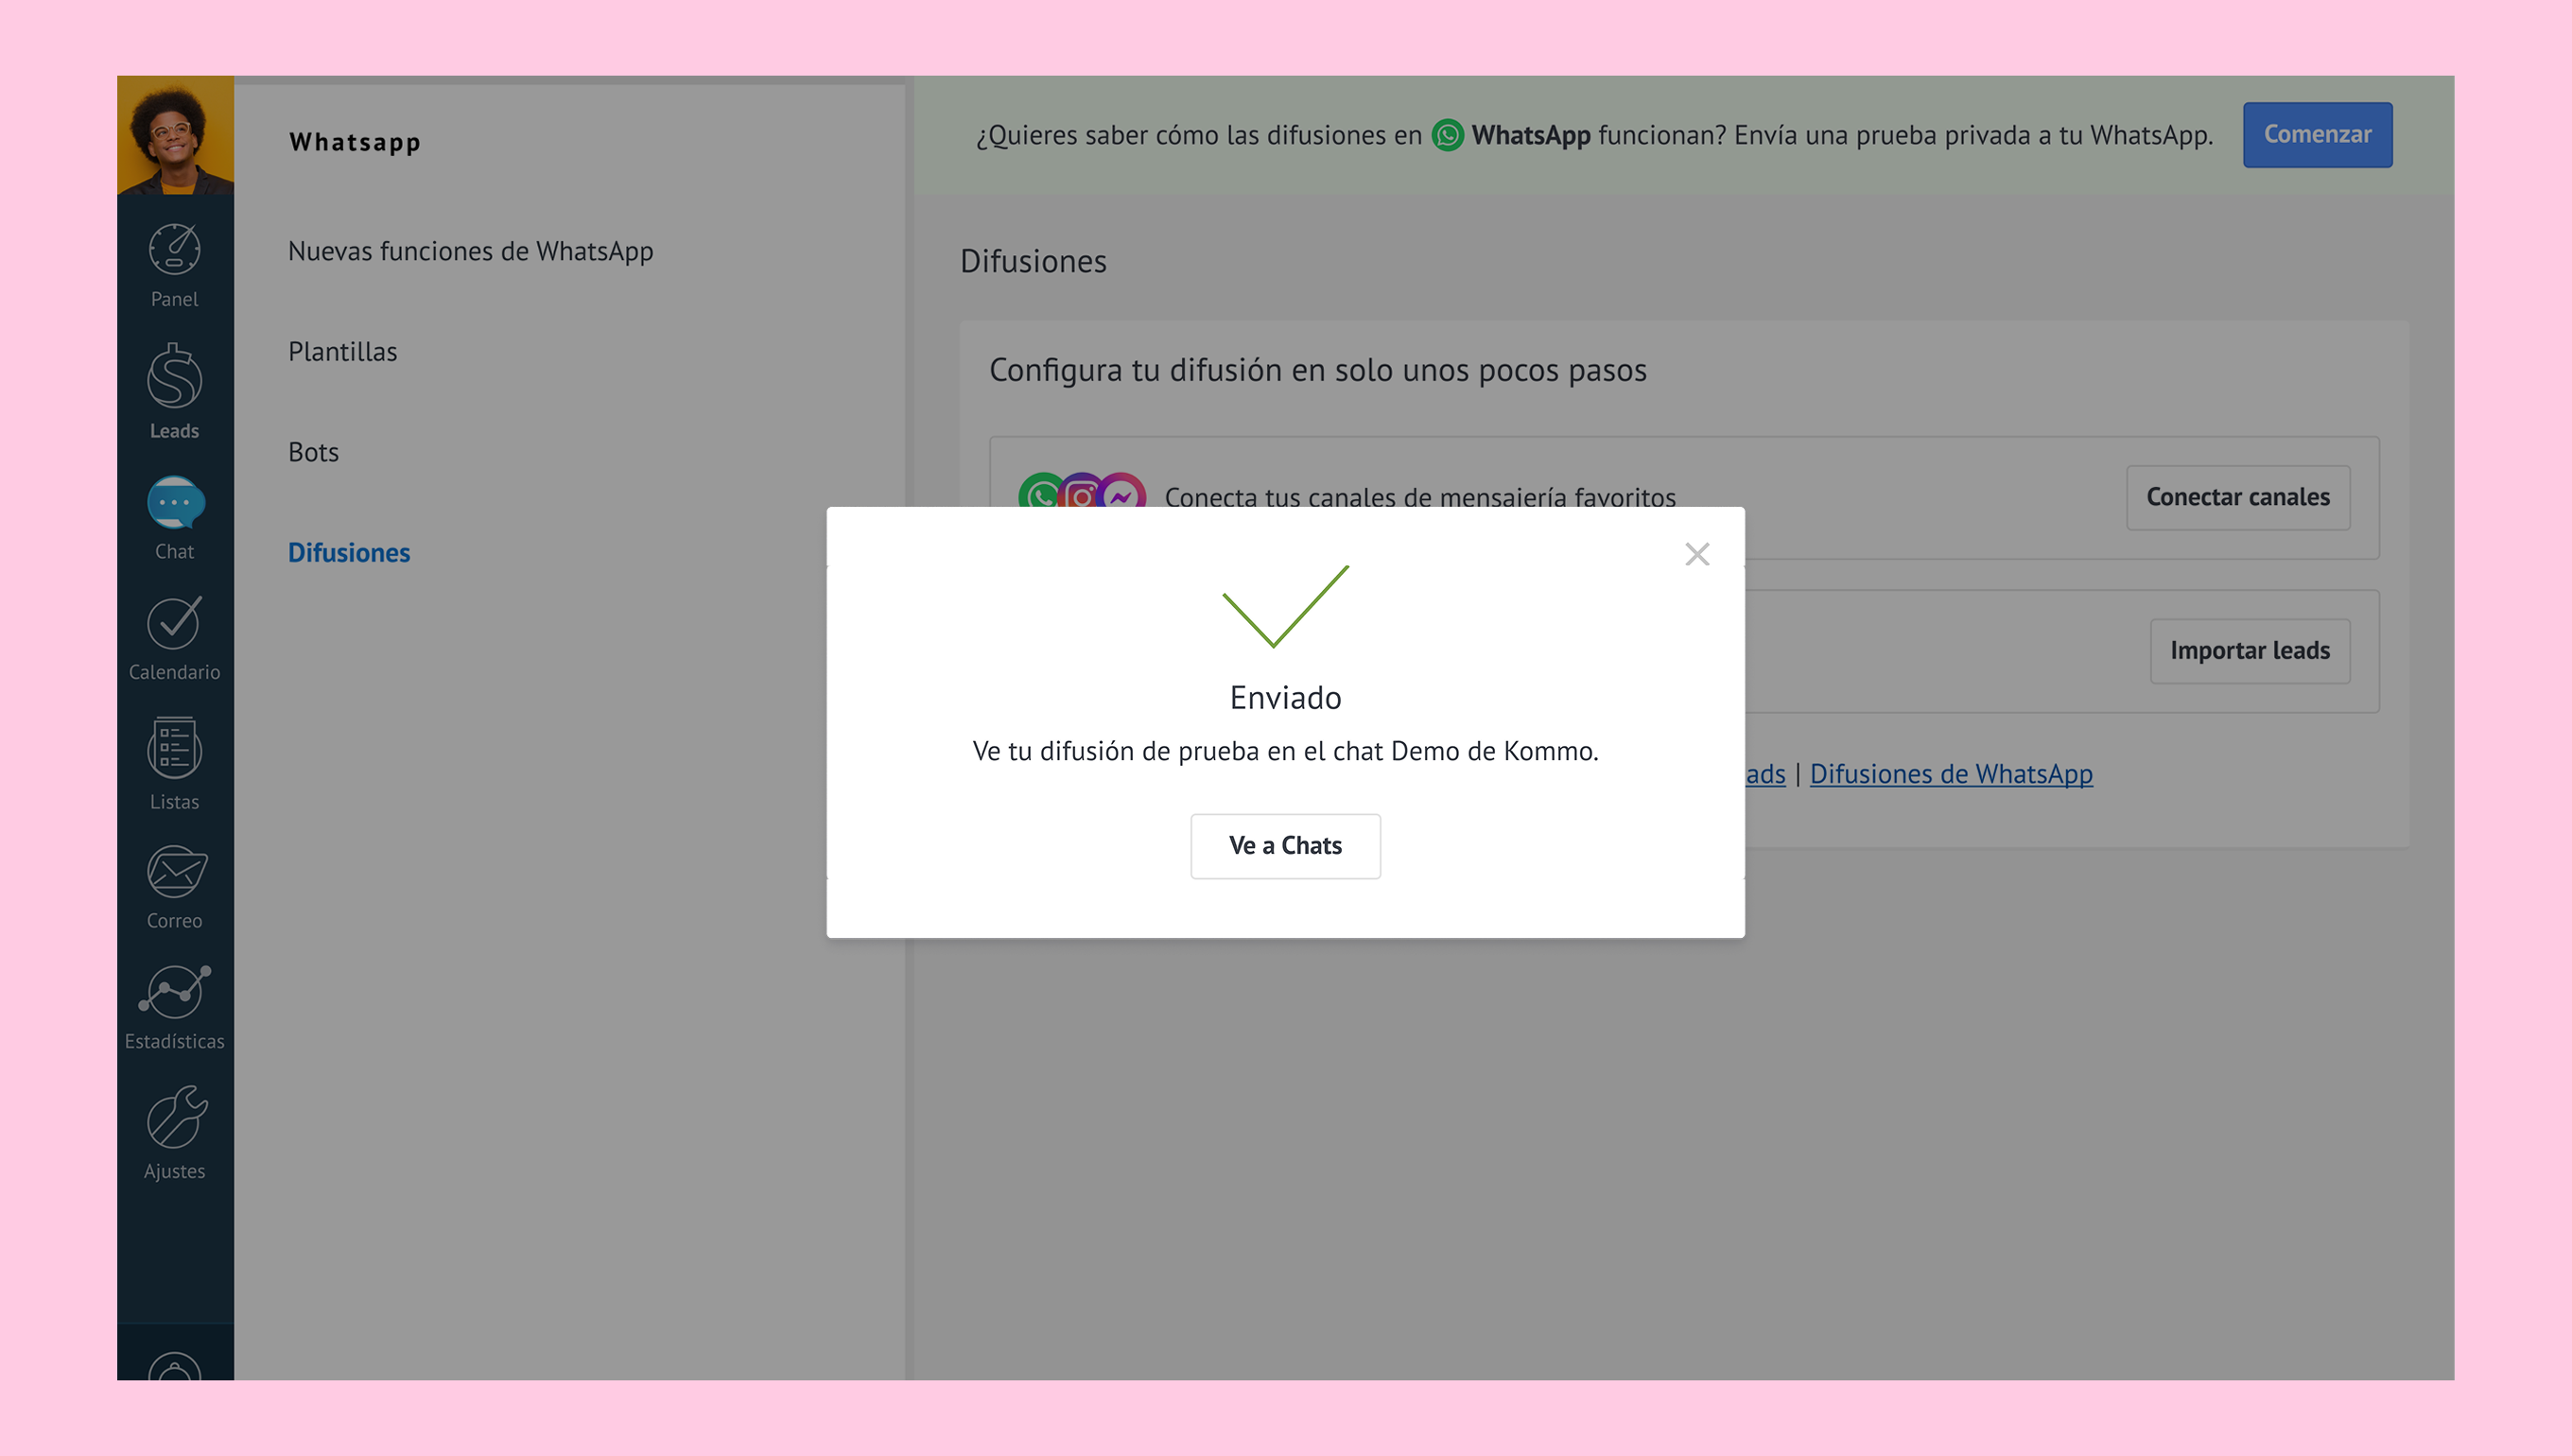
Task: Open the Chat bubble icon
Action: 175,503
